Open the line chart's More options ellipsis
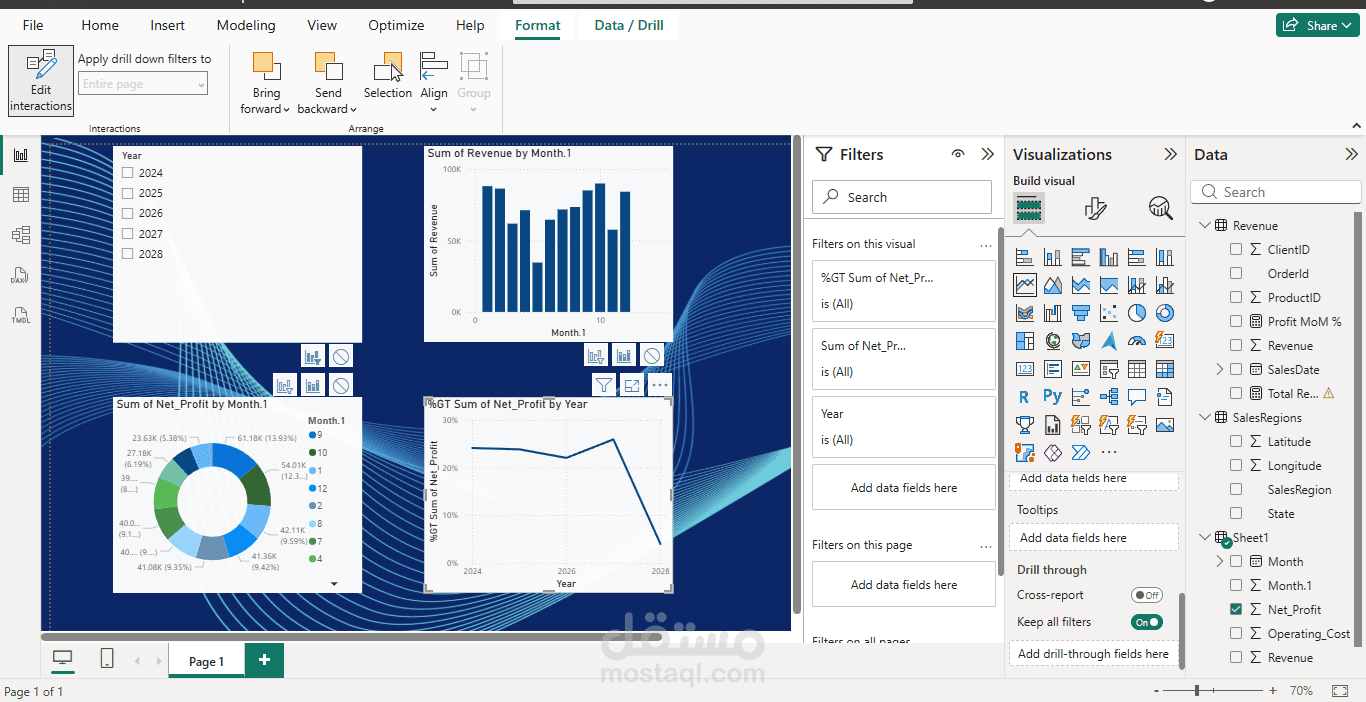 point(659,385)
